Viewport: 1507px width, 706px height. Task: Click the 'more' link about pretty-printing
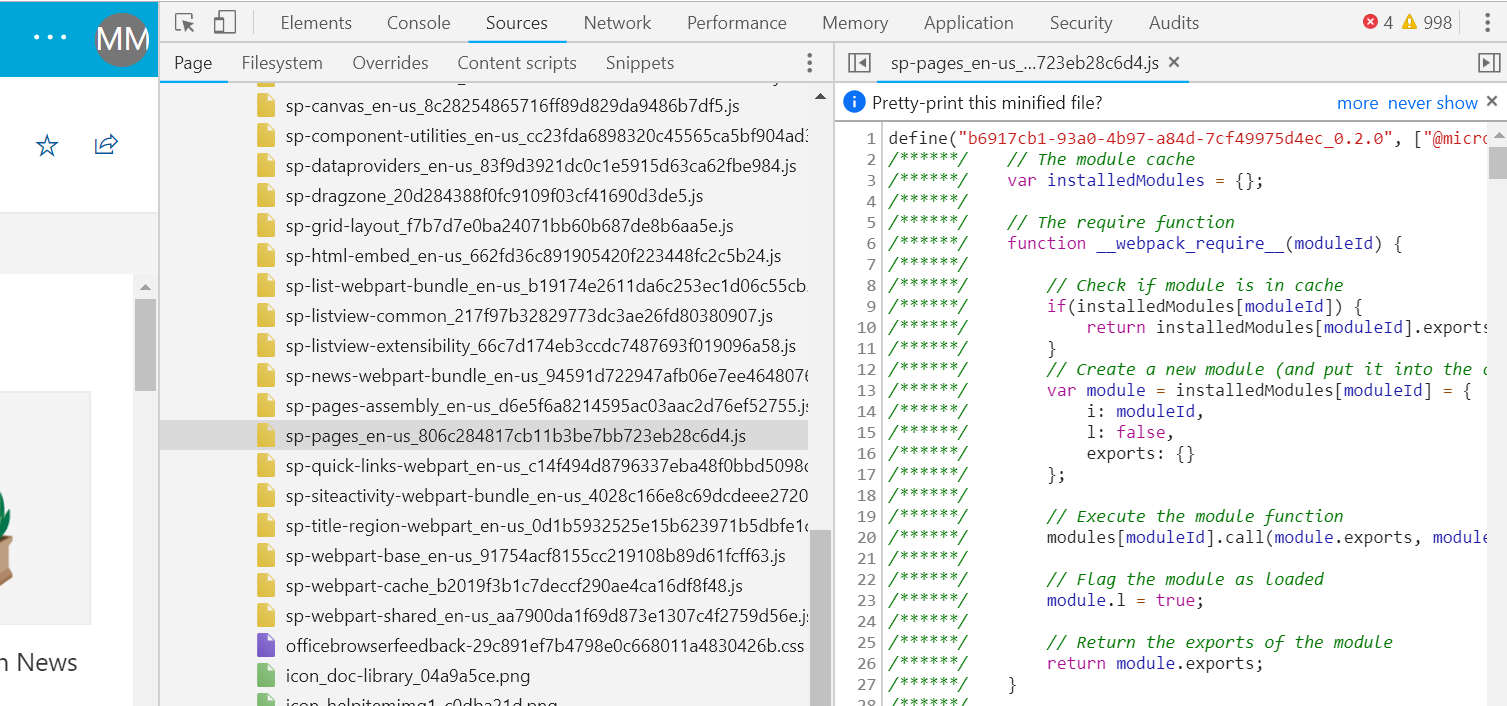1357,102
